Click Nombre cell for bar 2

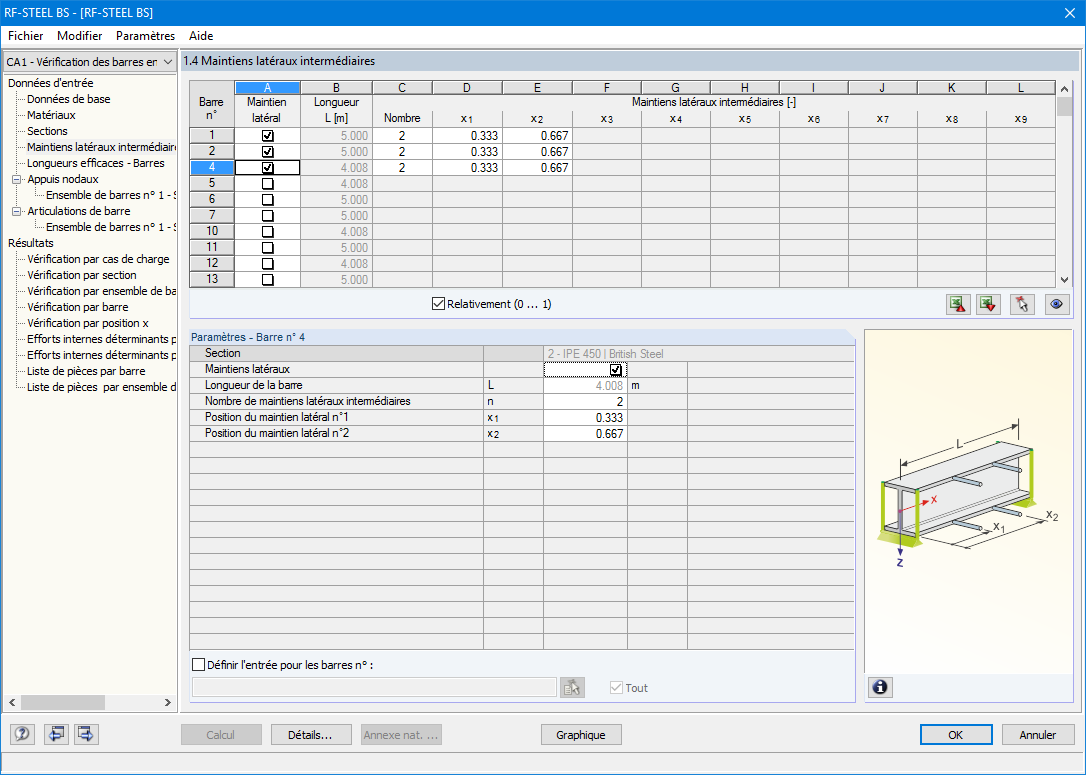click(x=402, y=152)
